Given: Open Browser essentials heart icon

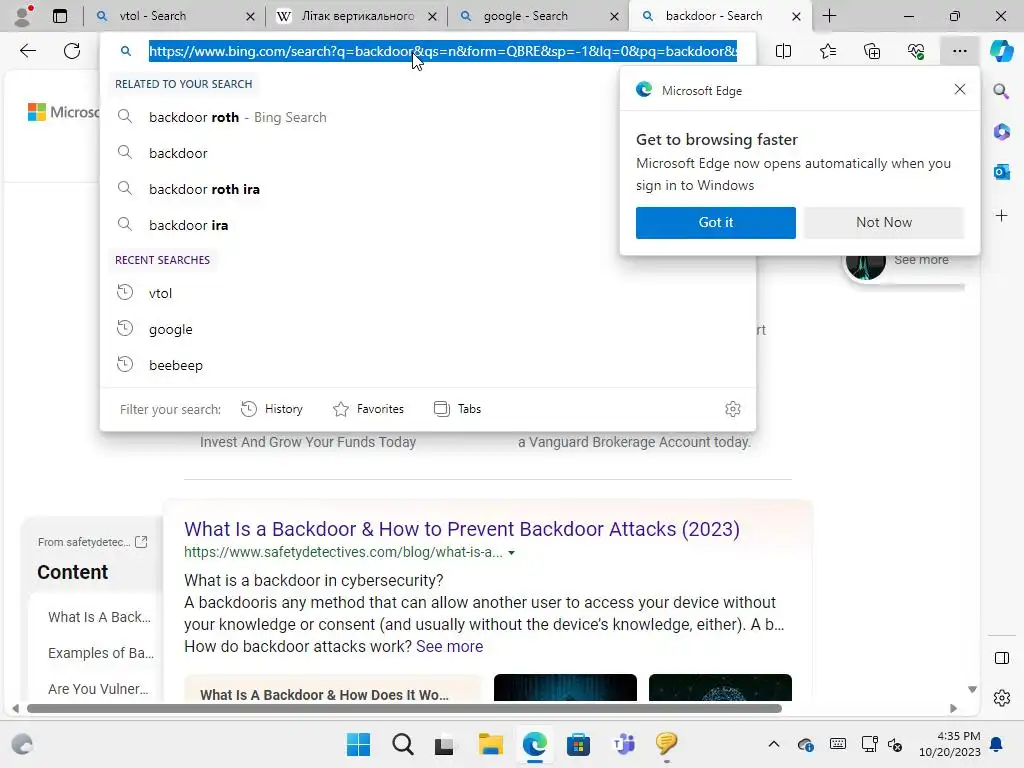Looking at the screenshot, I should pos(916,51).
